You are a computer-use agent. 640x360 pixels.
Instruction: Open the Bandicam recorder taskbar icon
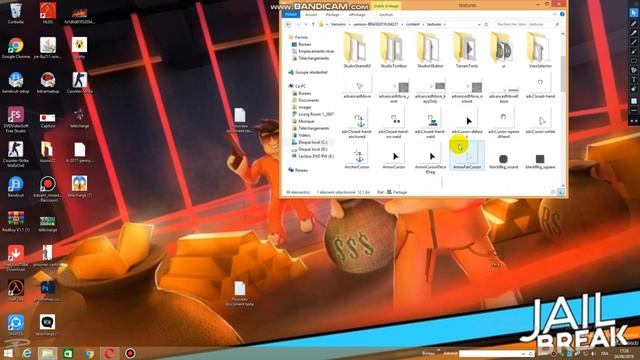point(130,353)
